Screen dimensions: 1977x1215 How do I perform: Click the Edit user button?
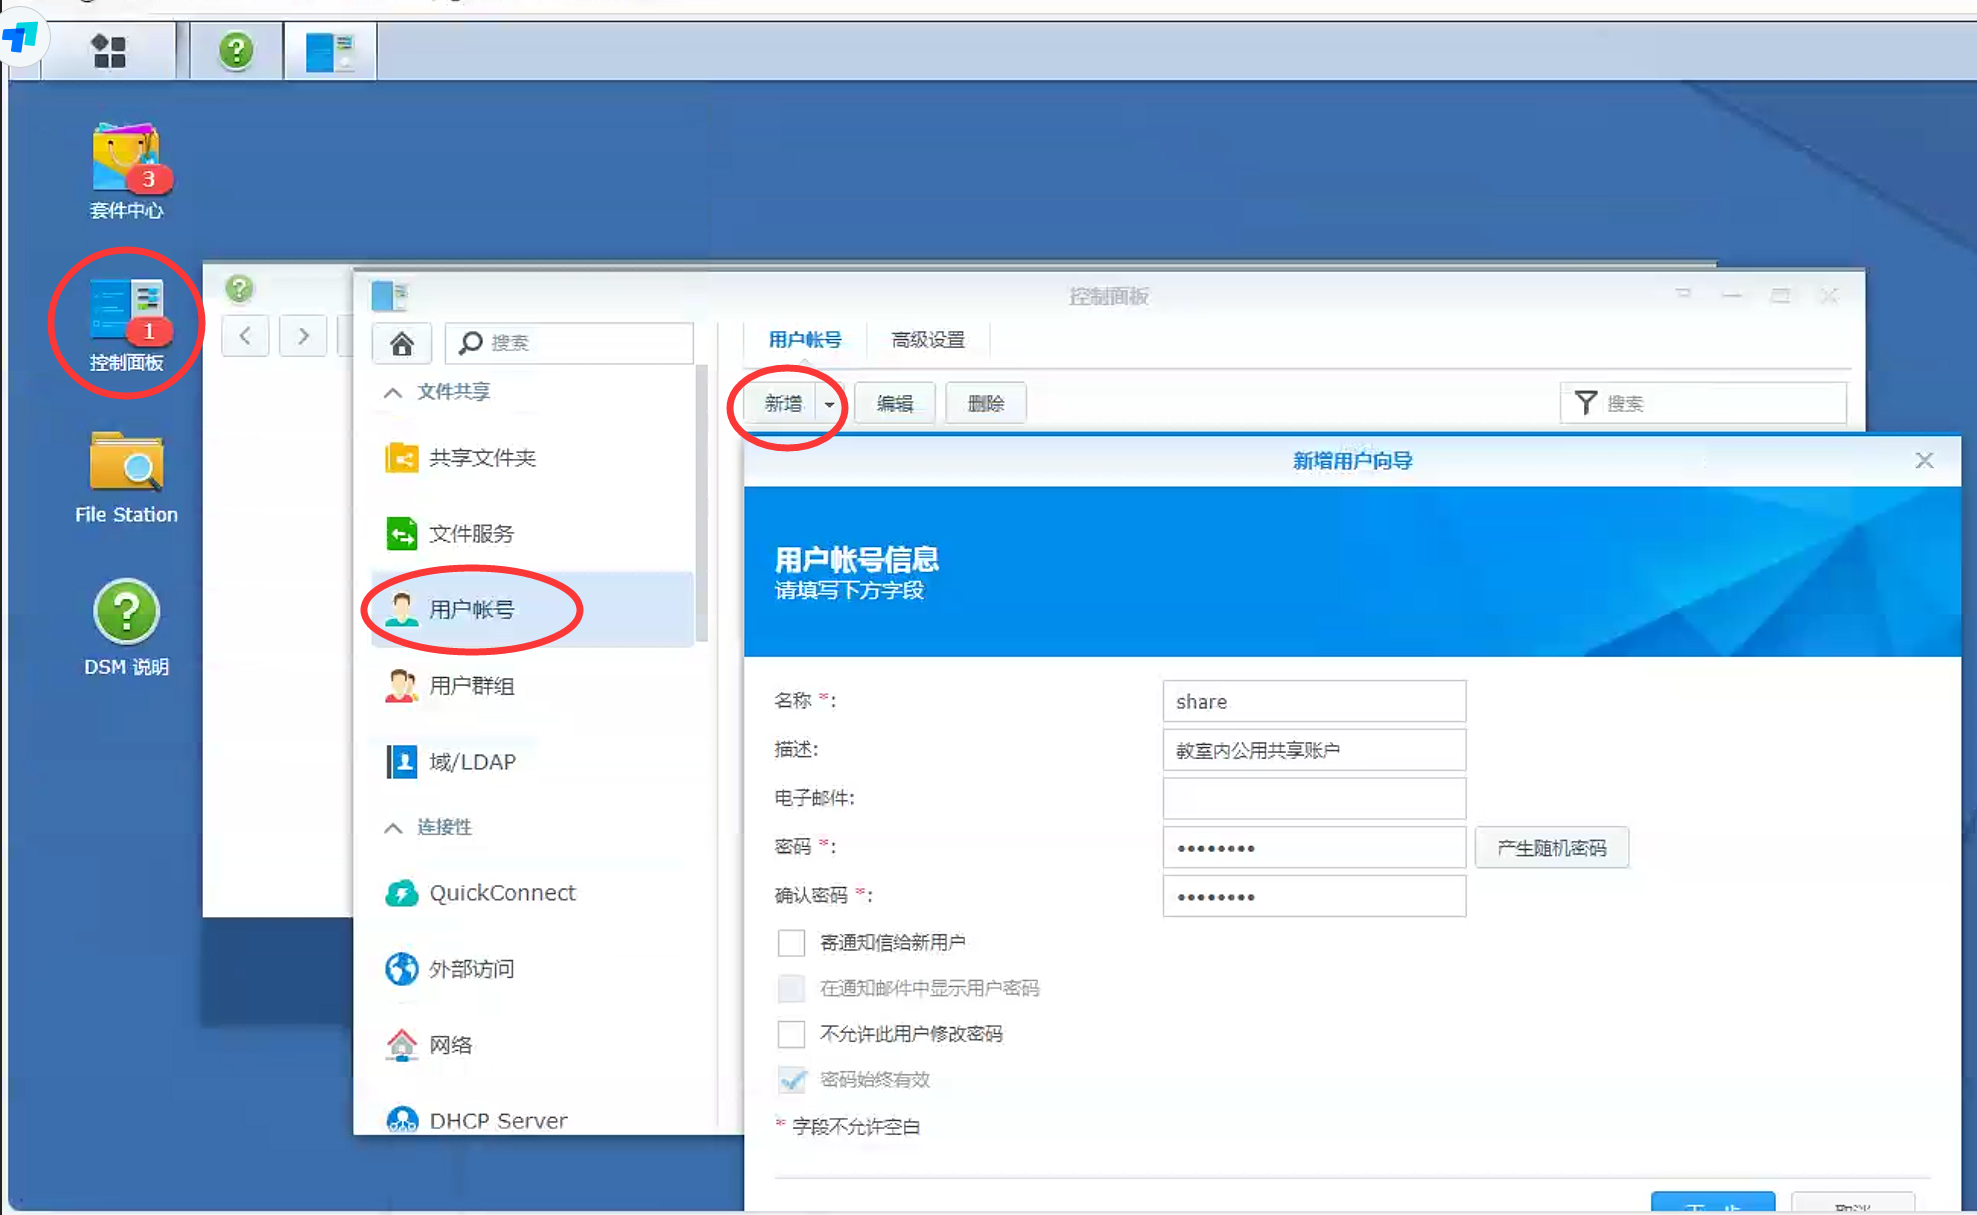tap(894, 404)
